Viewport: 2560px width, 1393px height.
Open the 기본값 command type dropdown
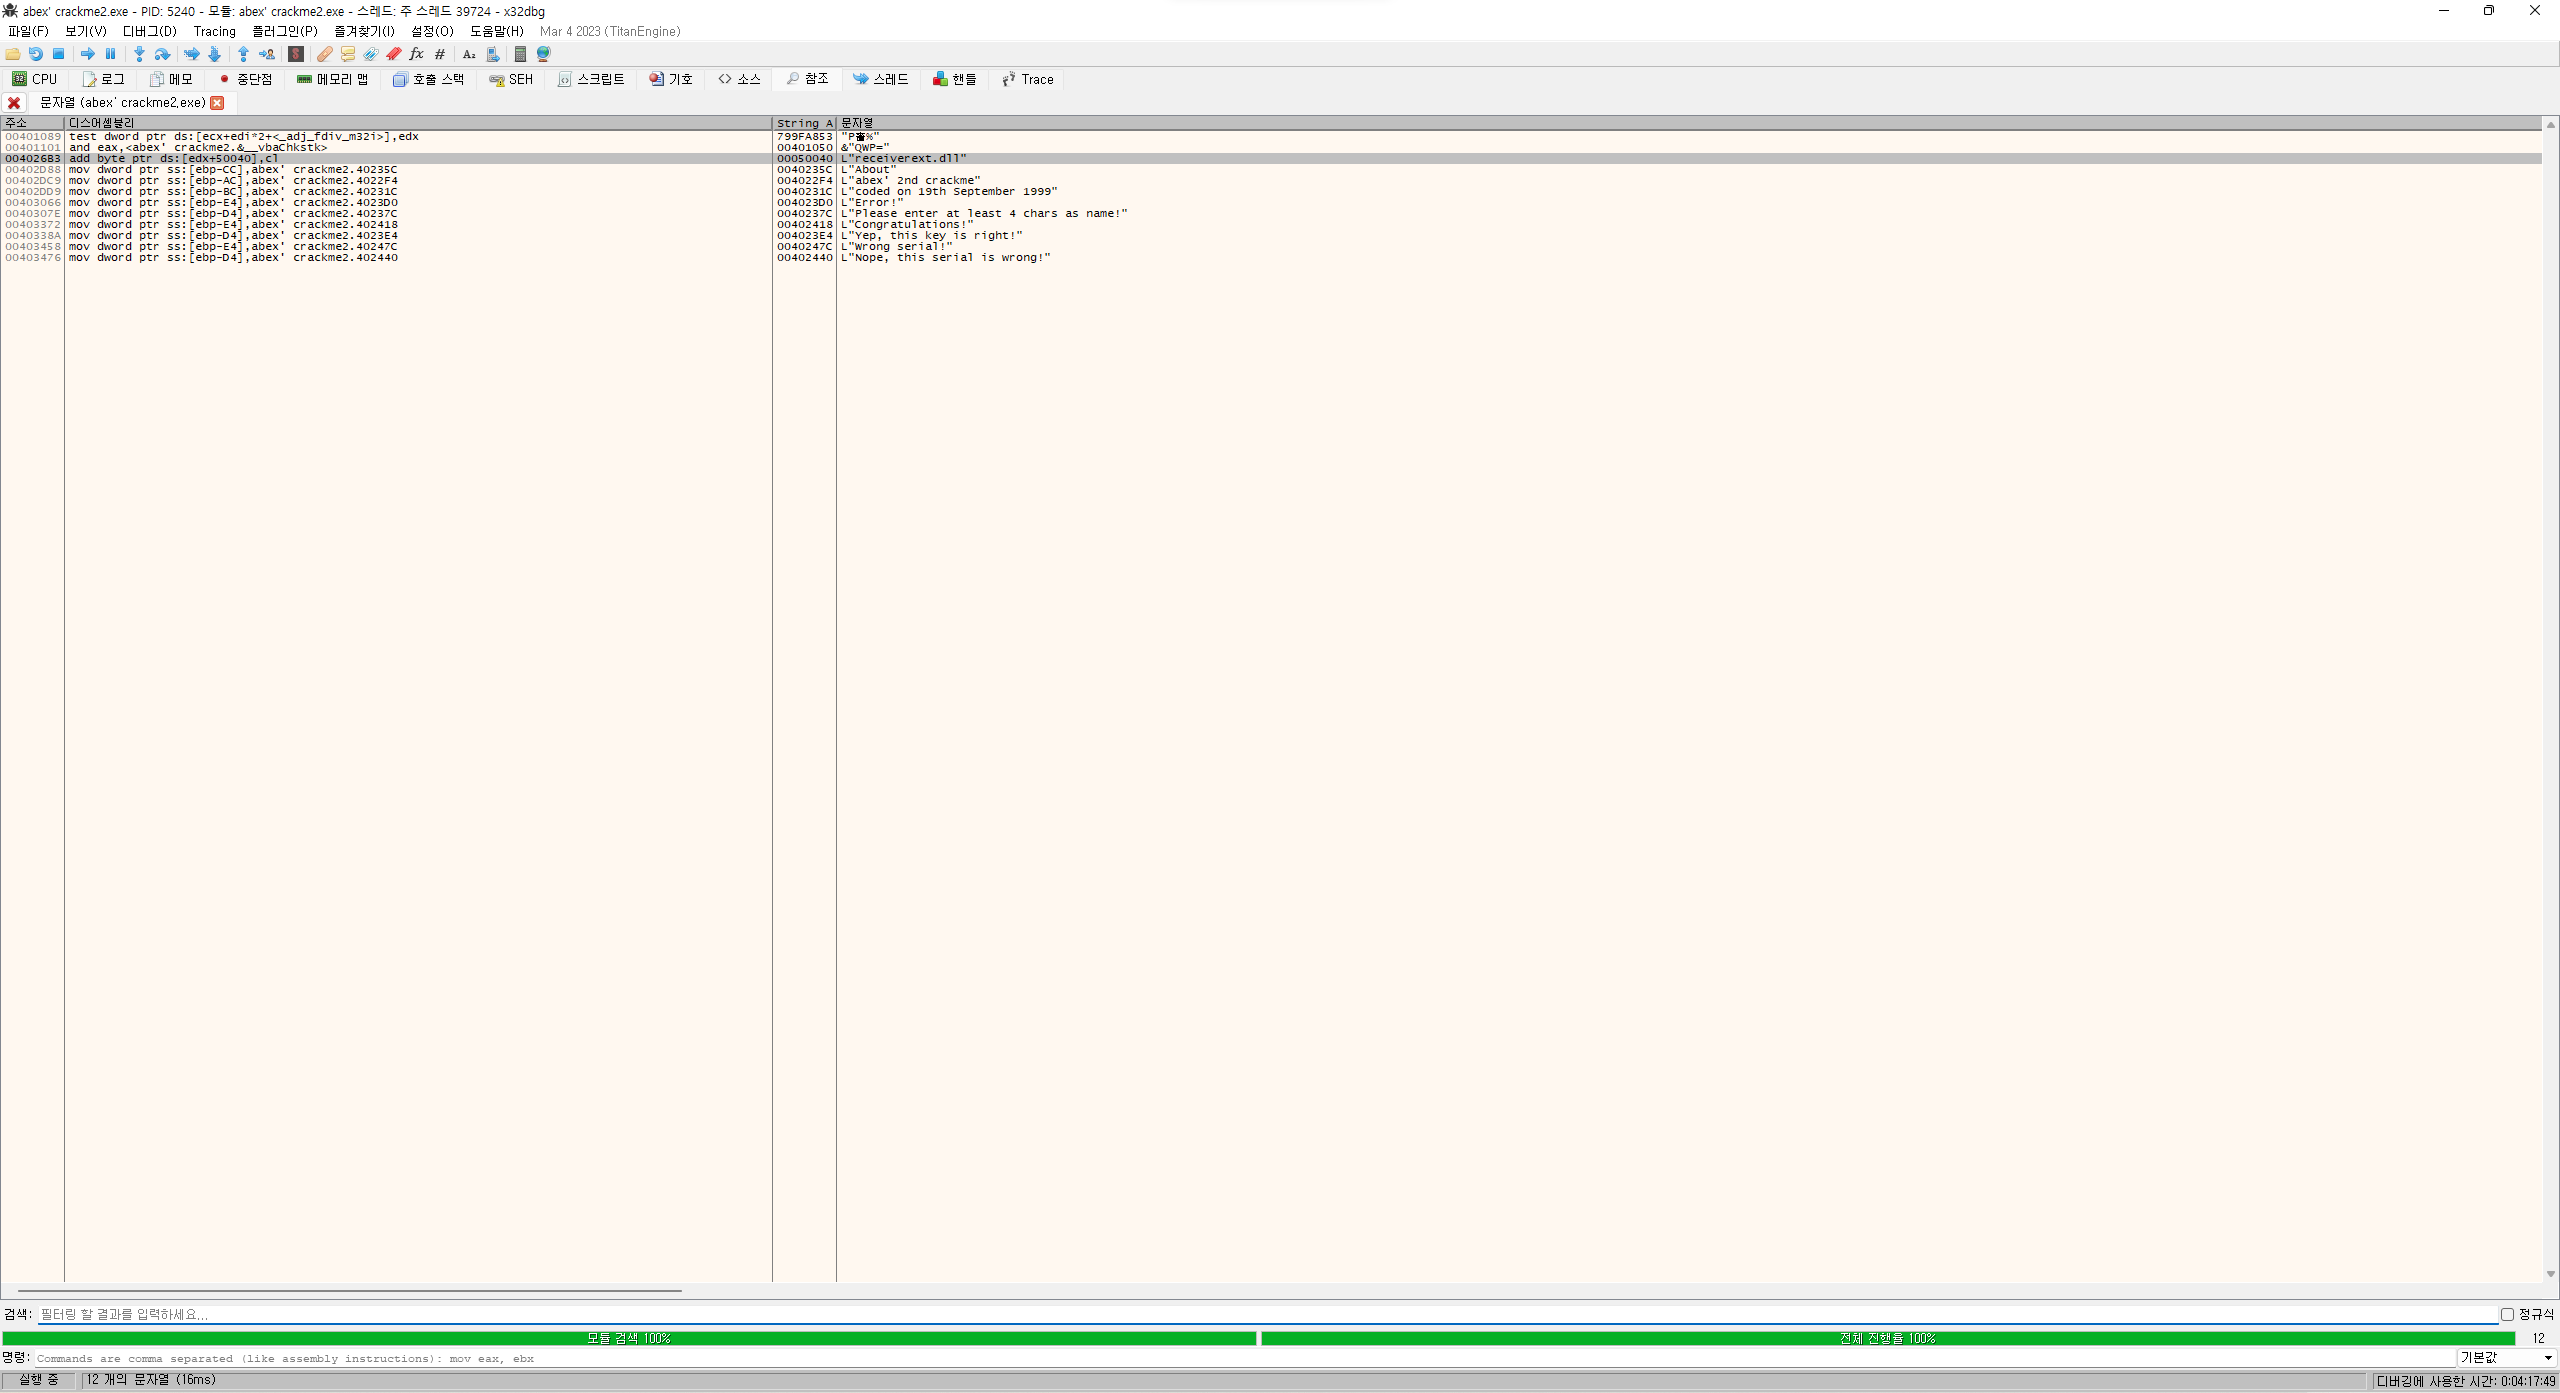click(x=2507, y=1357)
